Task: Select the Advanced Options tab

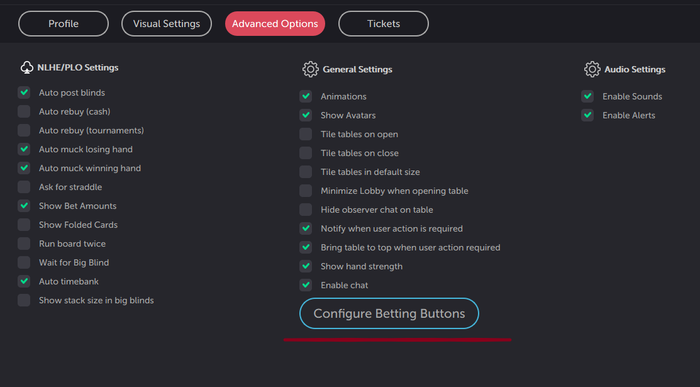Action: pos(275,24)
